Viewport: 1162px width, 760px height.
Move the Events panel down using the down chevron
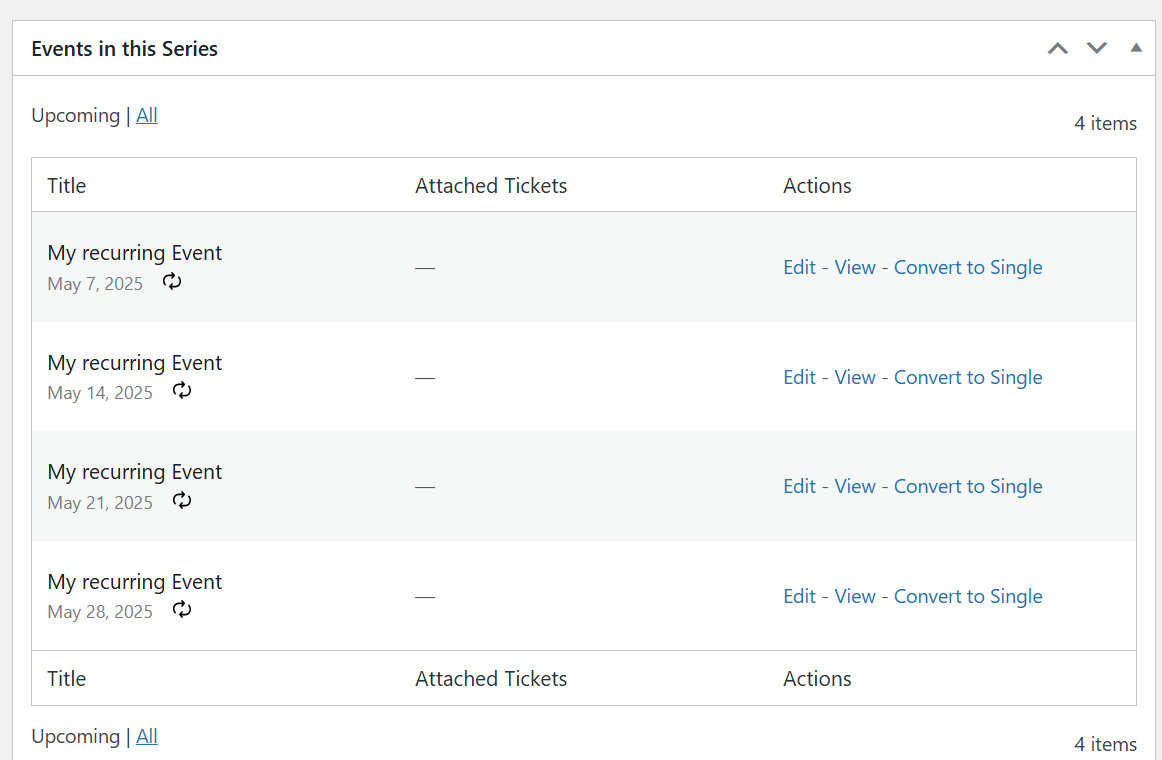[1096, 47]
